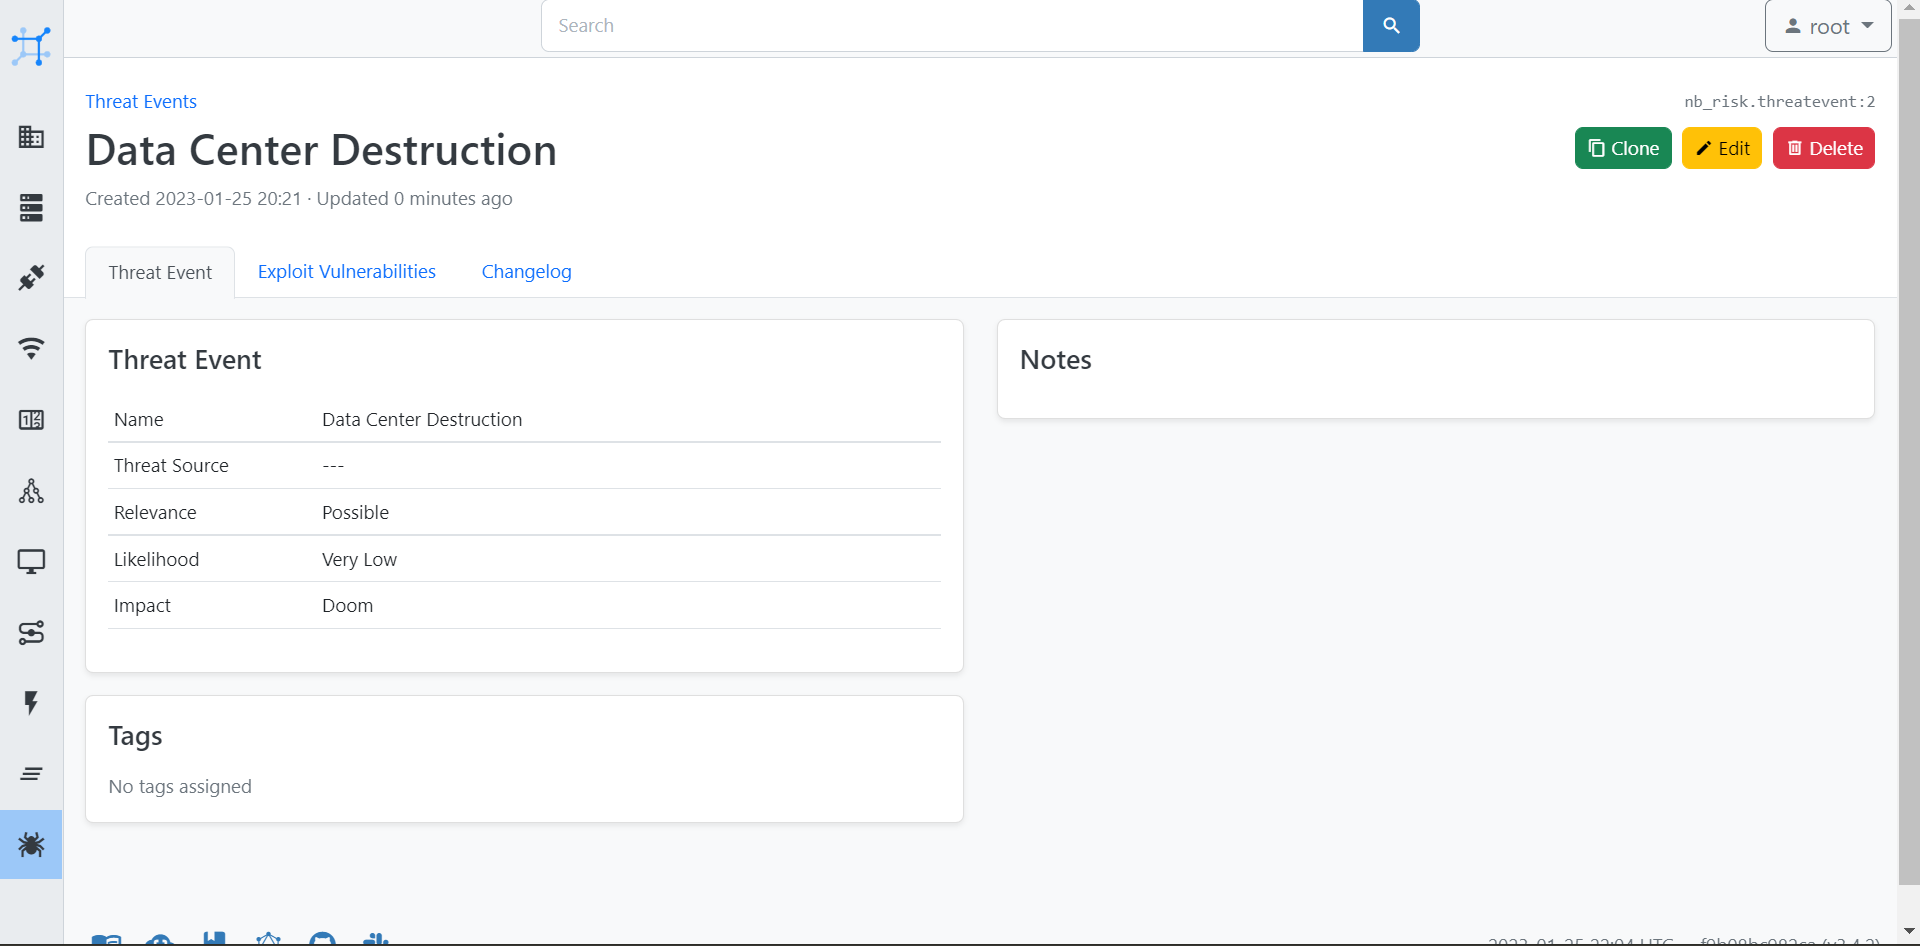The height and width of the screenshot is (946, 1920).
Task: Click the Threat Source dashes value
Action: (333, 466)
